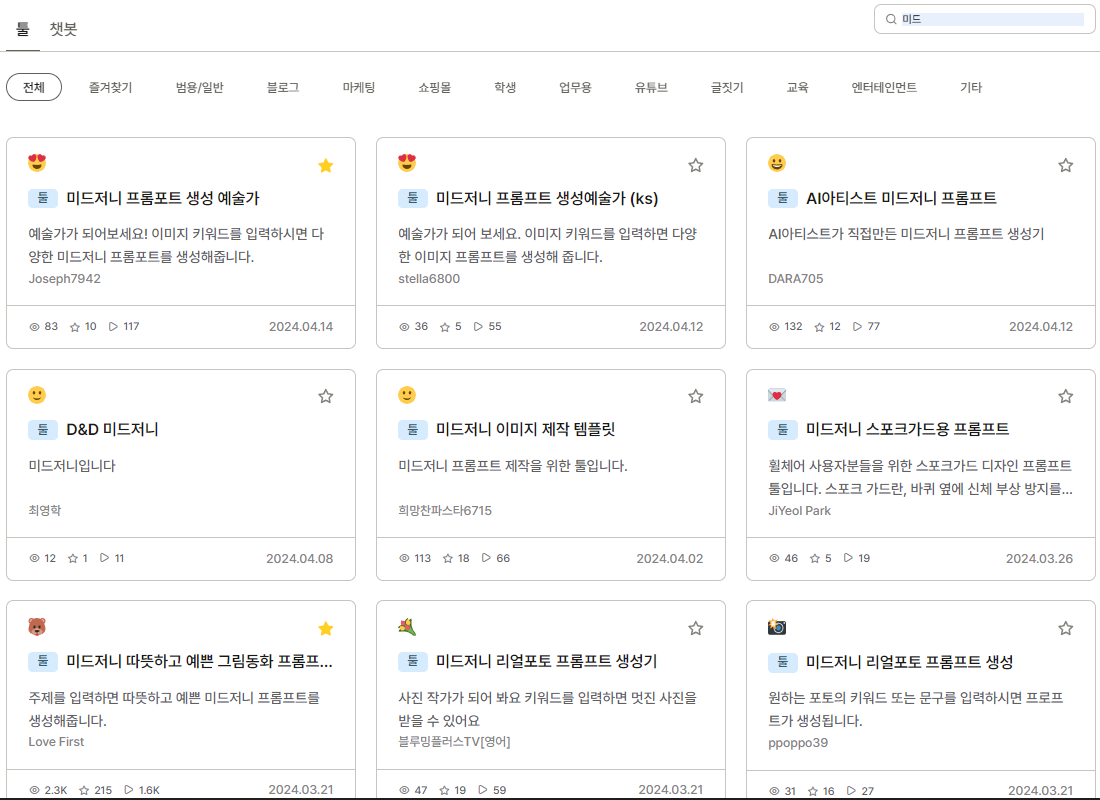The image size is (1100, 800).
Task: Click play count icon showing 117
Action: tap(112, 326)
